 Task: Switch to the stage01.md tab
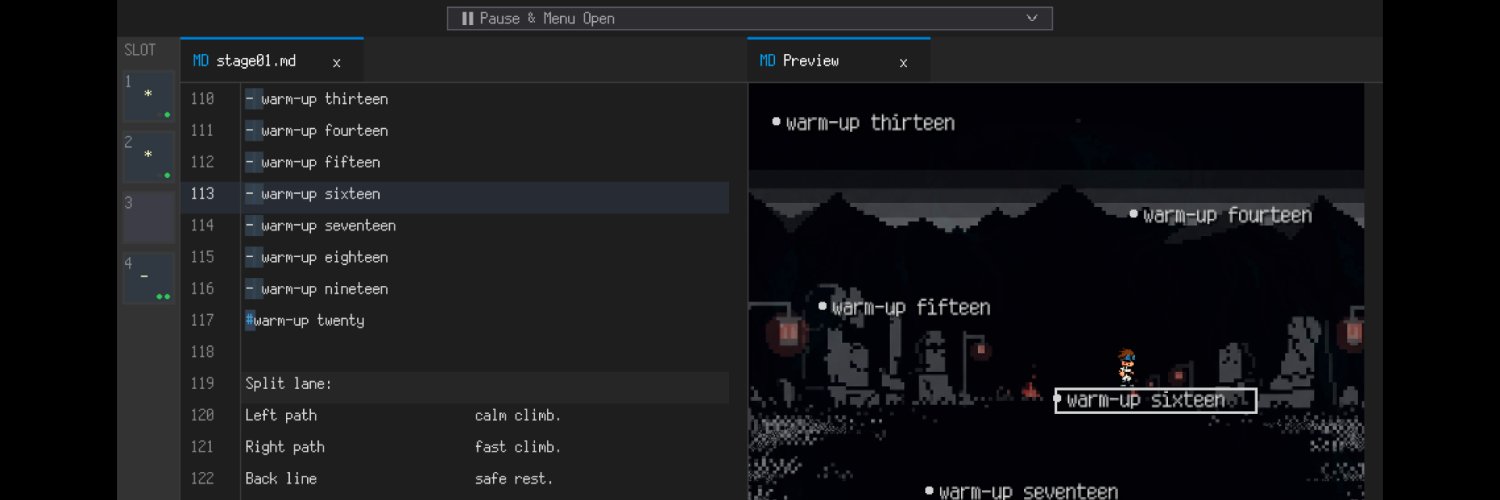pyautogui.click(x=271, y=61)
